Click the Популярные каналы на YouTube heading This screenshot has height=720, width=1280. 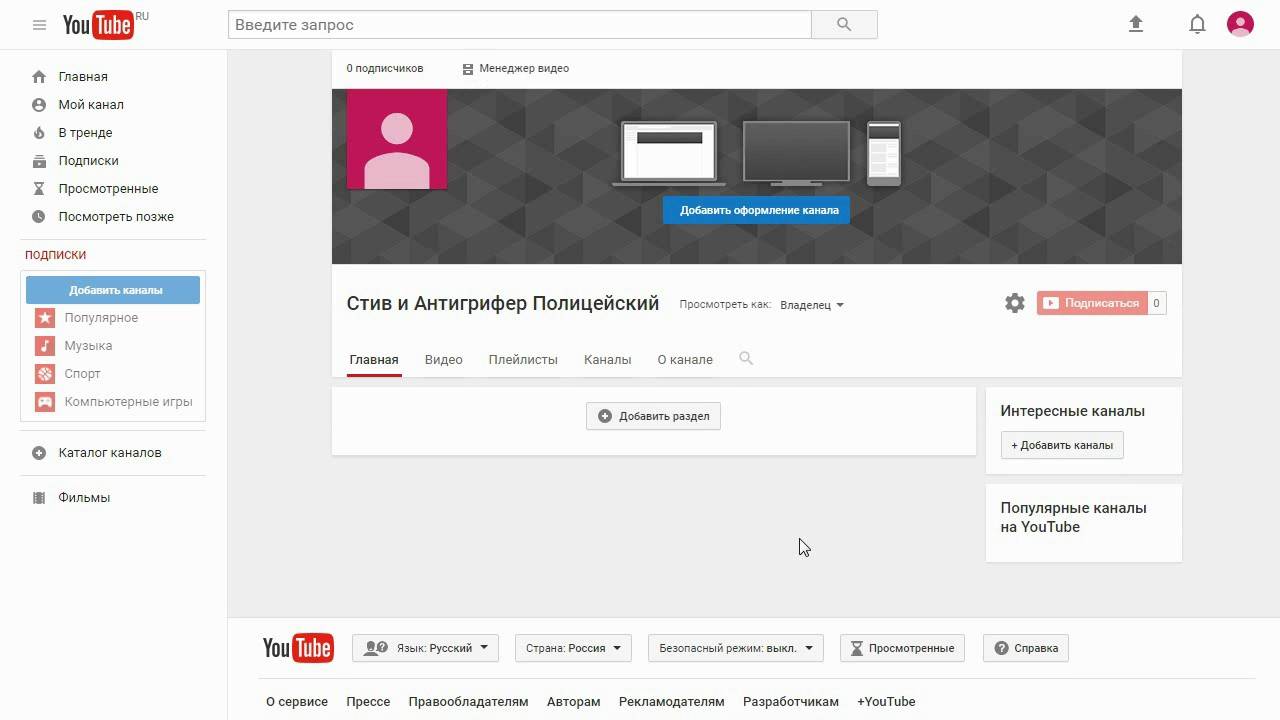click(x=1073, y=518)
